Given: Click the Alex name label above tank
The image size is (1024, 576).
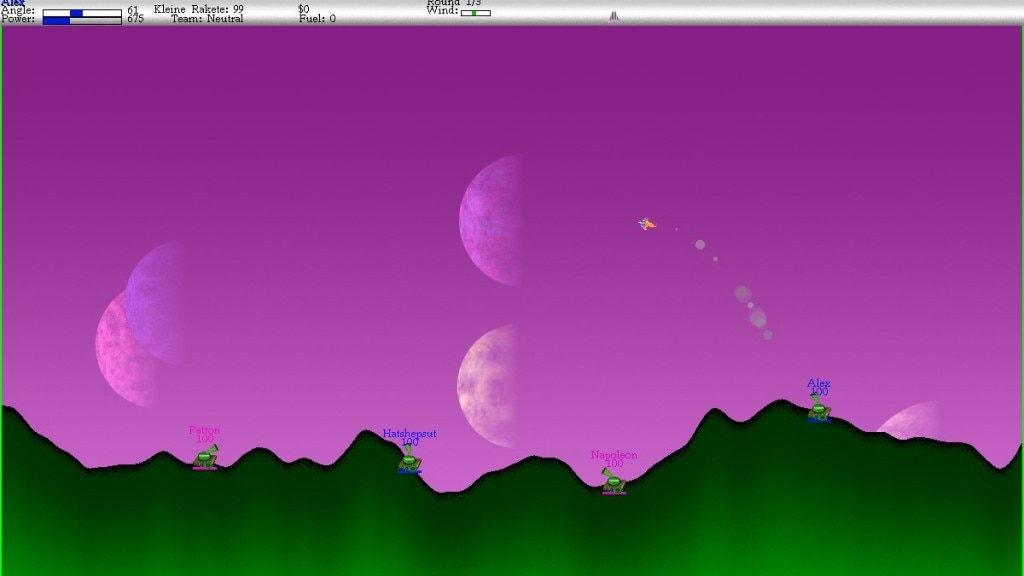Looking at the screenshot, I should pos(819,383).
